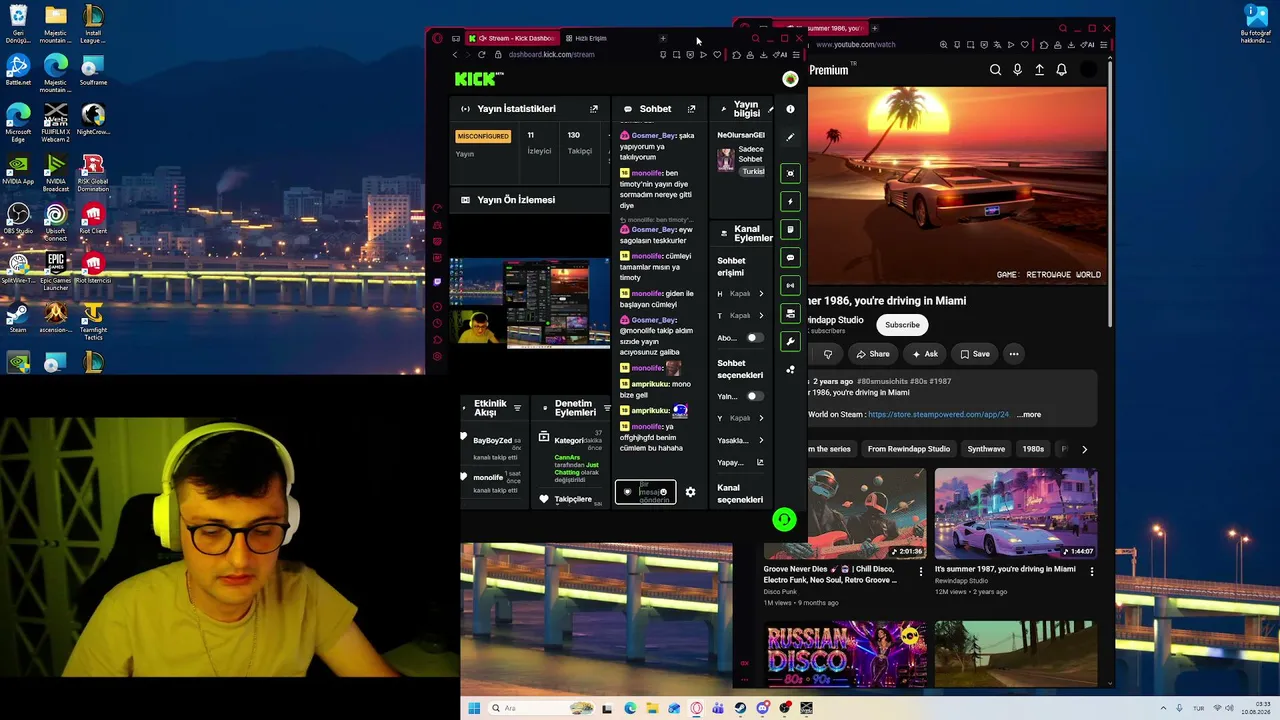Click the MISCONFIGURED stream status badge

click(x=483, y=136)
